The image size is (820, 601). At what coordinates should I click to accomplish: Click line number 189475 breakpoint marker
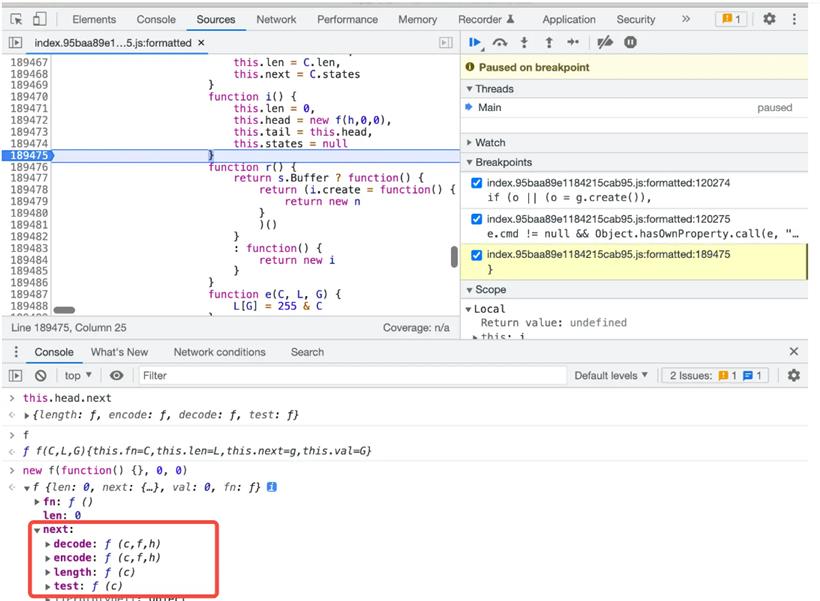[29, 155]
